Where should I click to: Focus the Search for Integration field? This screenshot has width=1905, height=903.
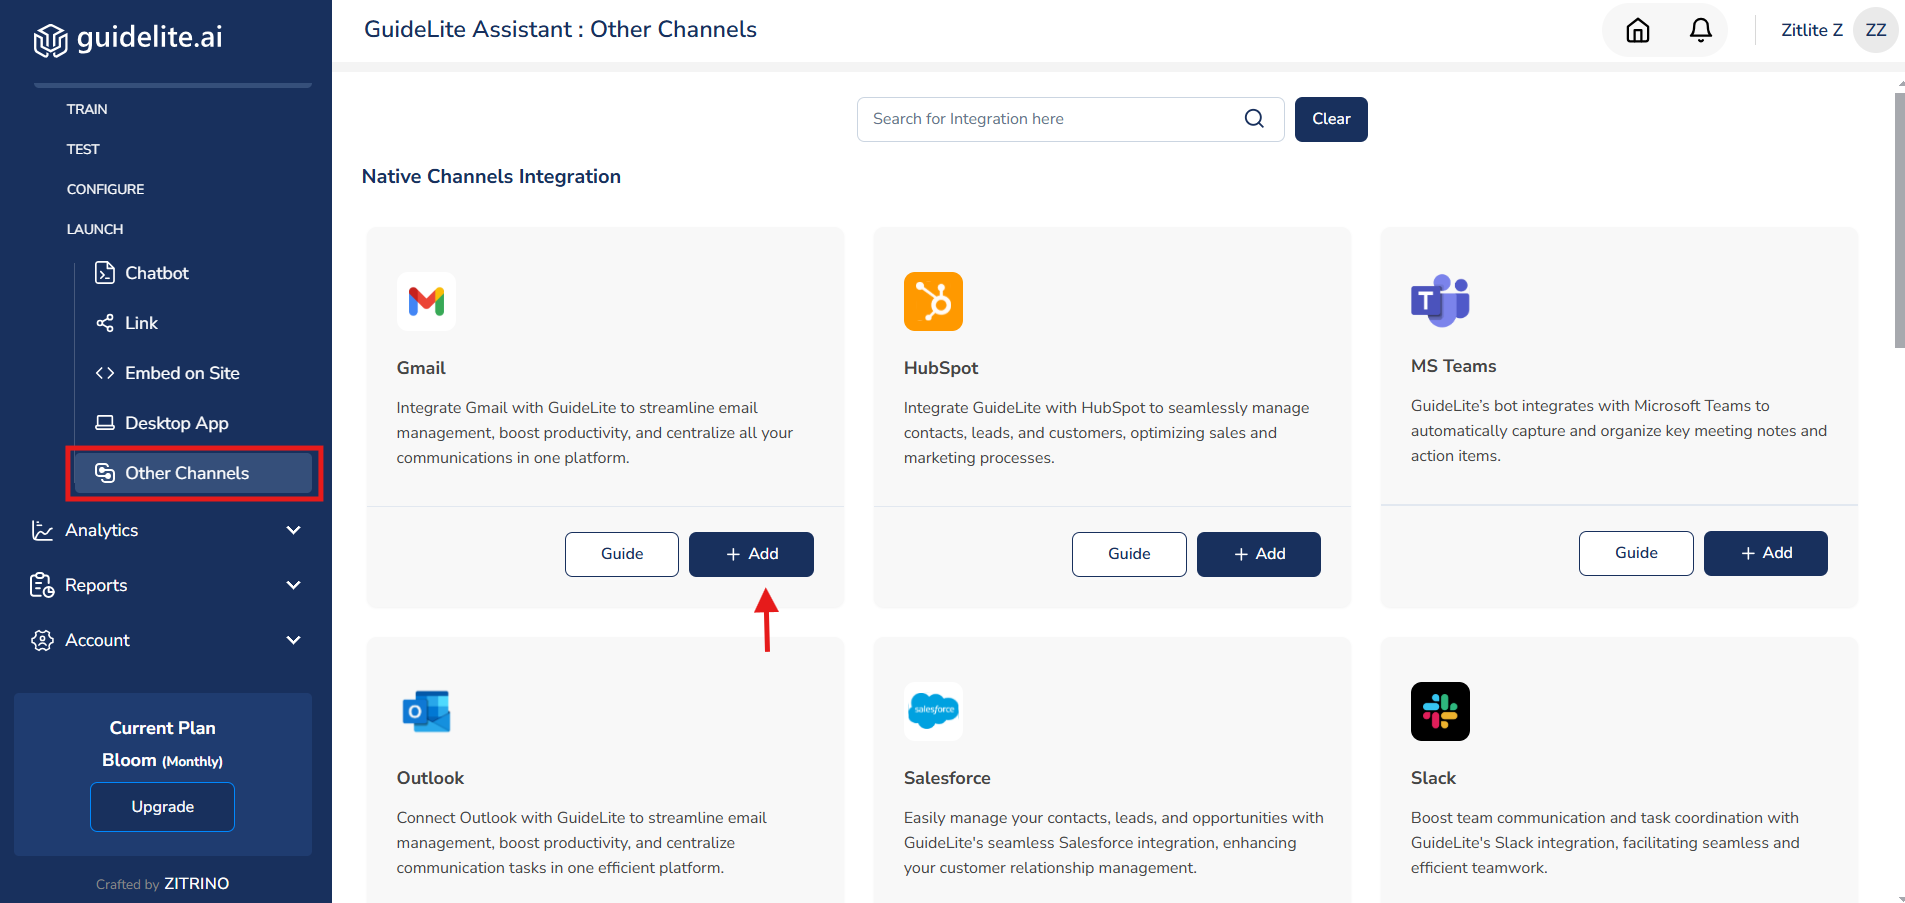(1070, 119)
